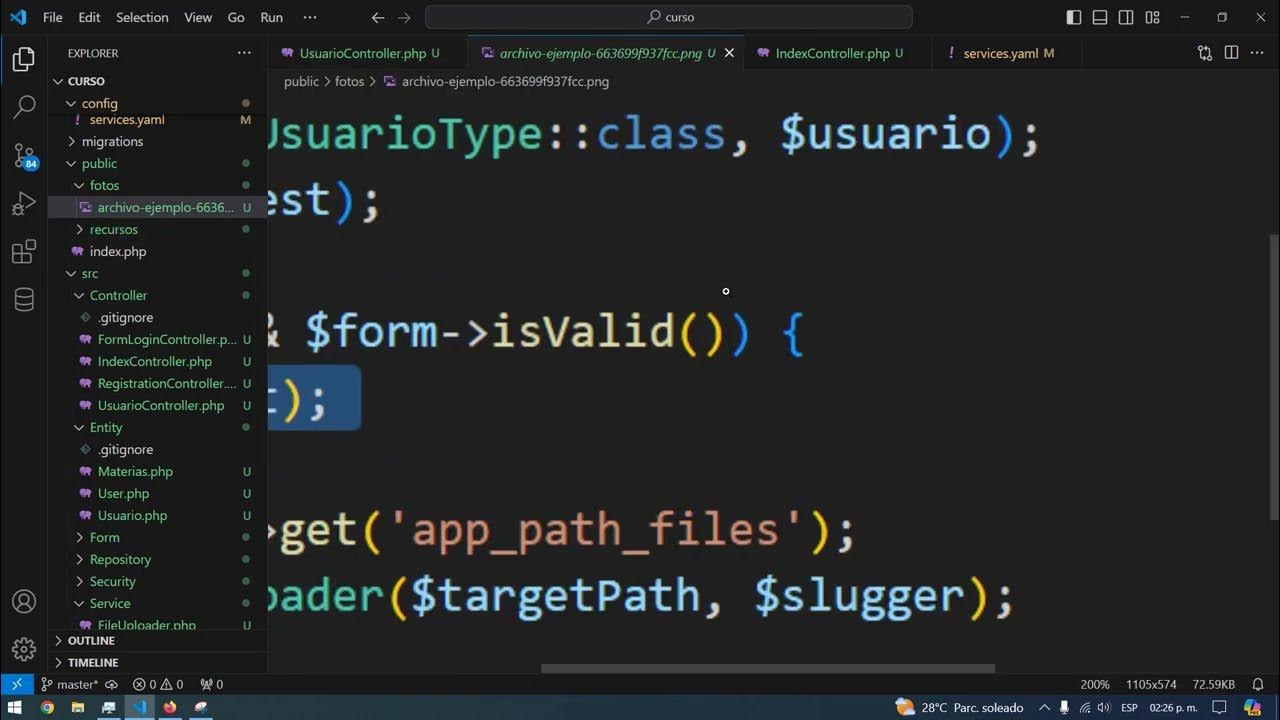Open the Search panel icon
Screen dimensions: 1280x720
point(24,105)
